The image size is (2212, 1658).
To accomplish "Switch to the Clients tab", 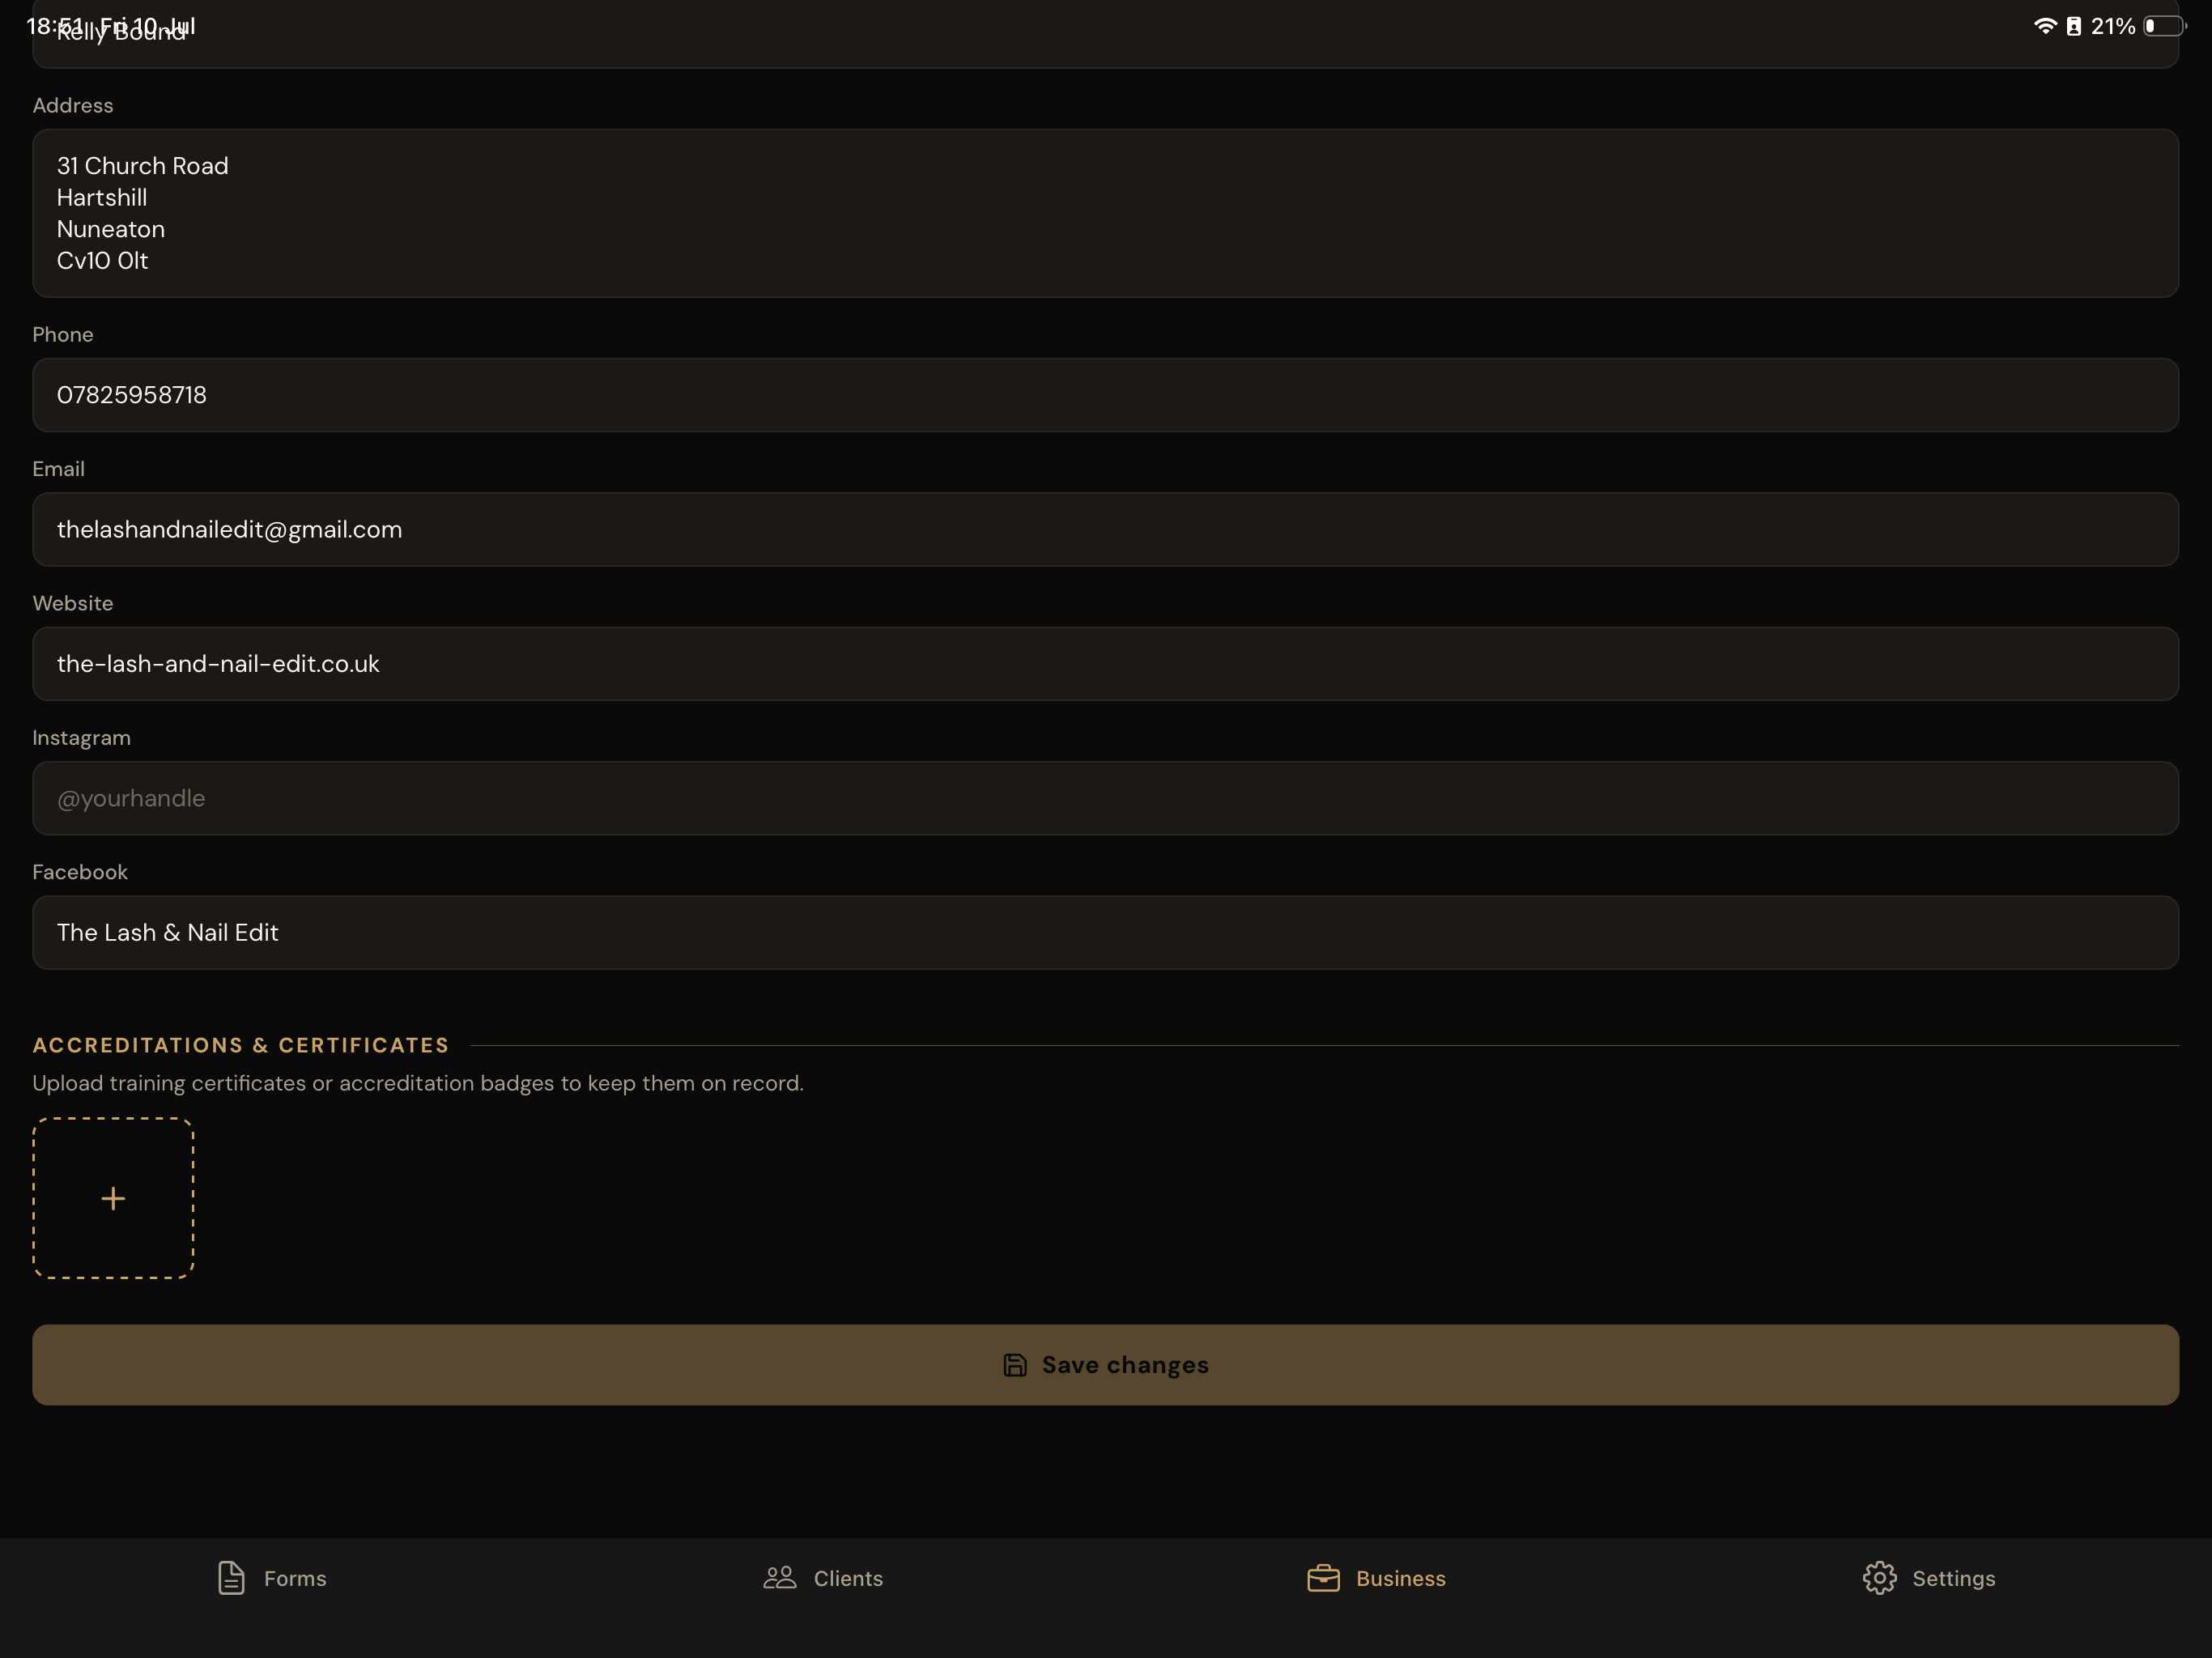I will point(823,1578).
